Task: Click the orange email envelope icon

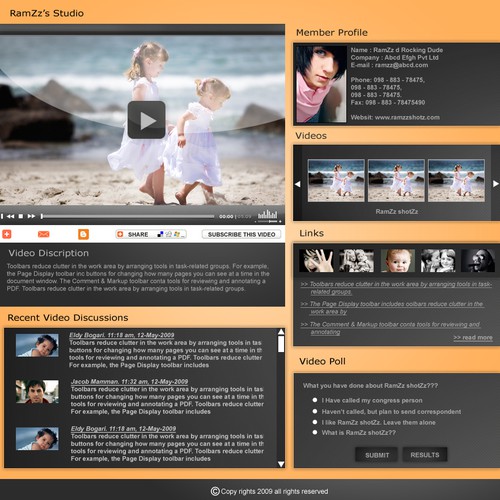Action: (44, 234)
